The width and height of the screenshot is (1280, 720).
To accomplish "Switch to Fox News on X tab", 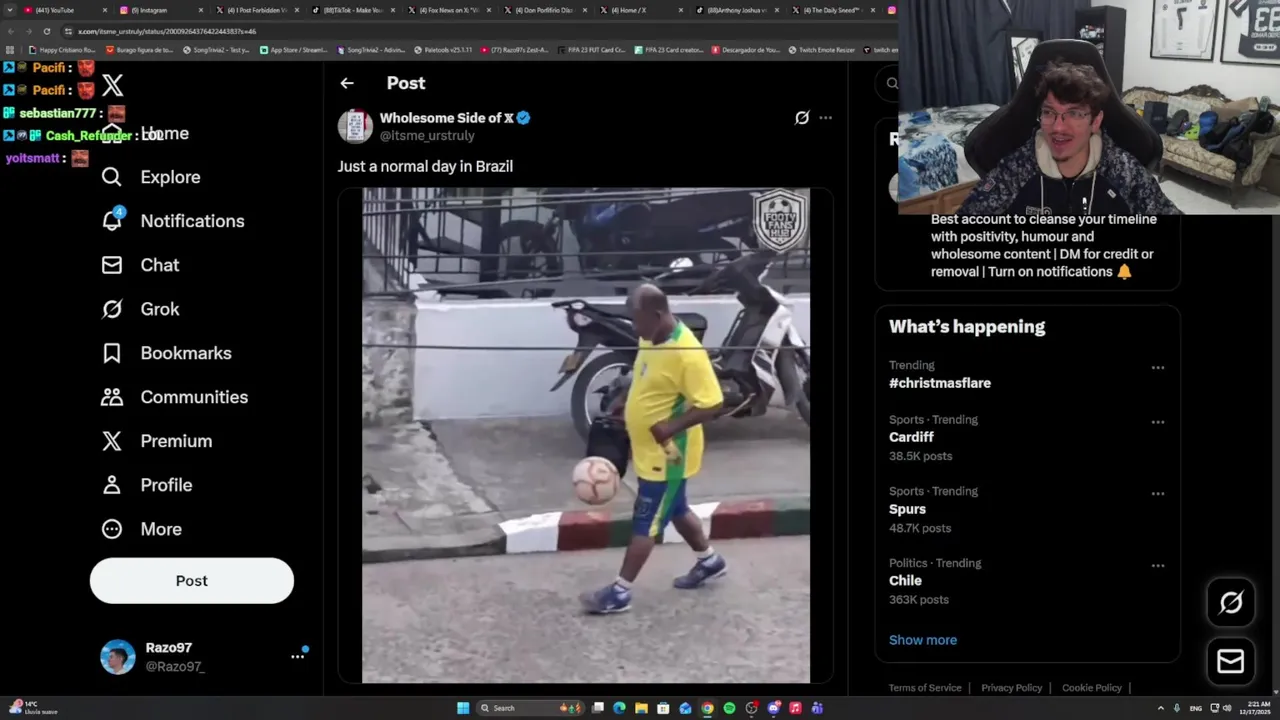I will (x=448, y=10).
